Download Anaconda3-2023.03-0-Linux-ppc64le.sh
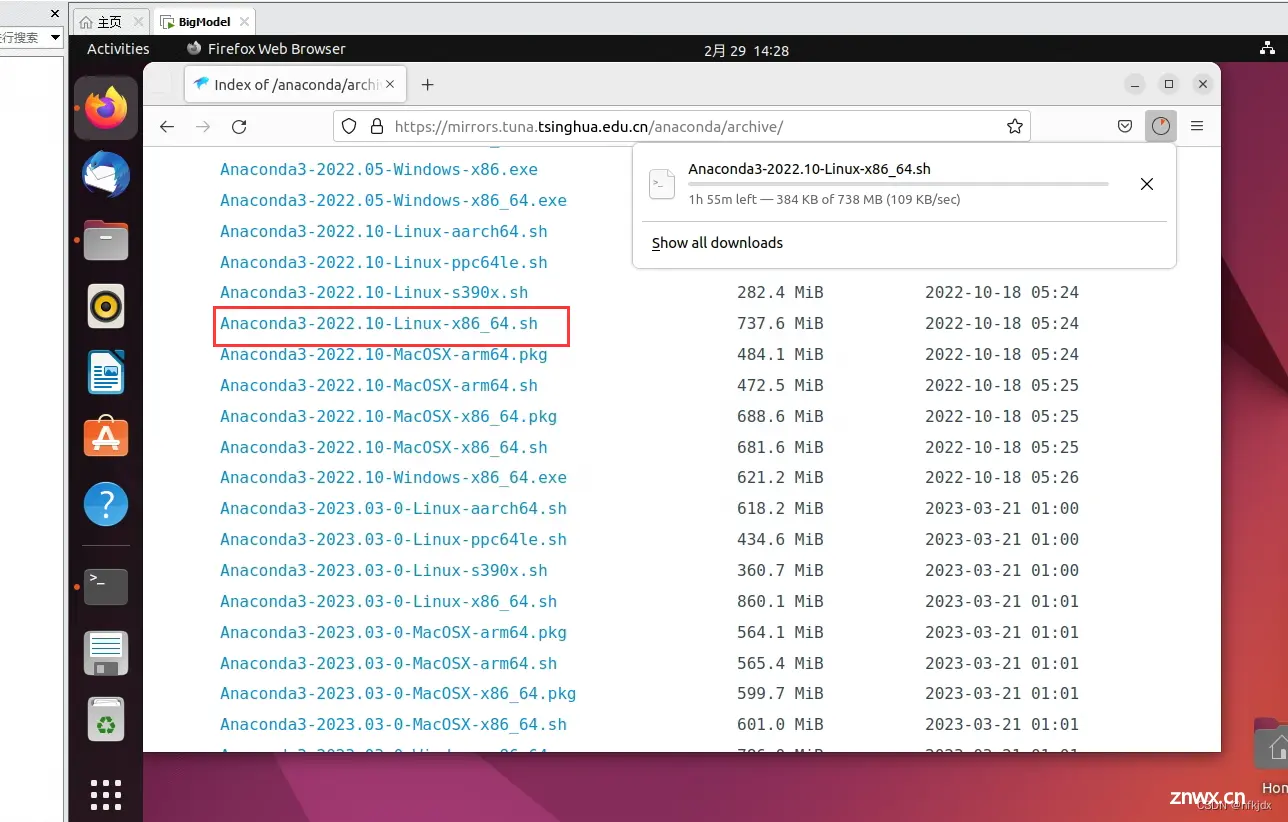This screenshot has width=1288, height=822. point(393,540)
